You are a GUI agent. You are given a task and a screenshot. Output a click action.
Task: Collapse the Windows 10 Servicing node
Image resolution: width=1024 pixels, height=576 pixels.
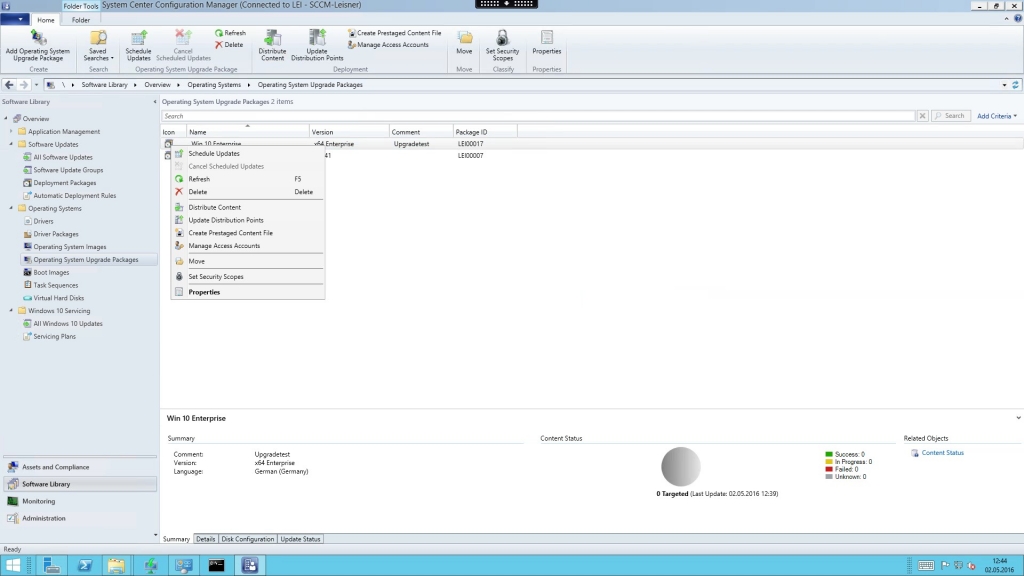click(11, 311)
